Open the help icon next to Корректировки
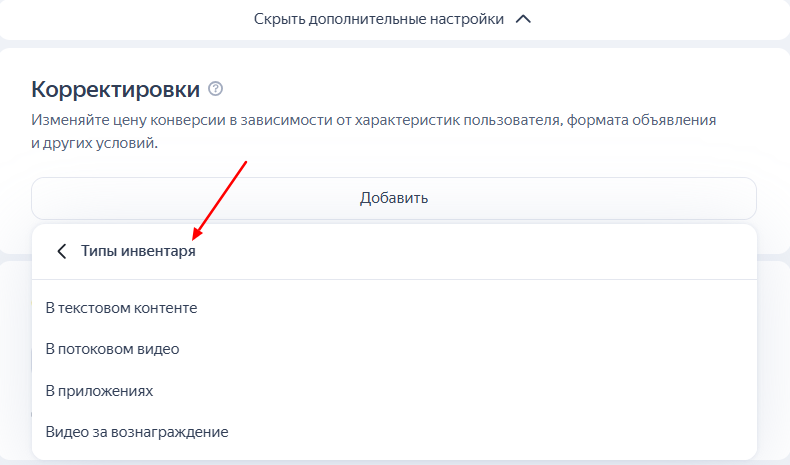The height and width of the screenshot is (465, 790). coord(216,89)
